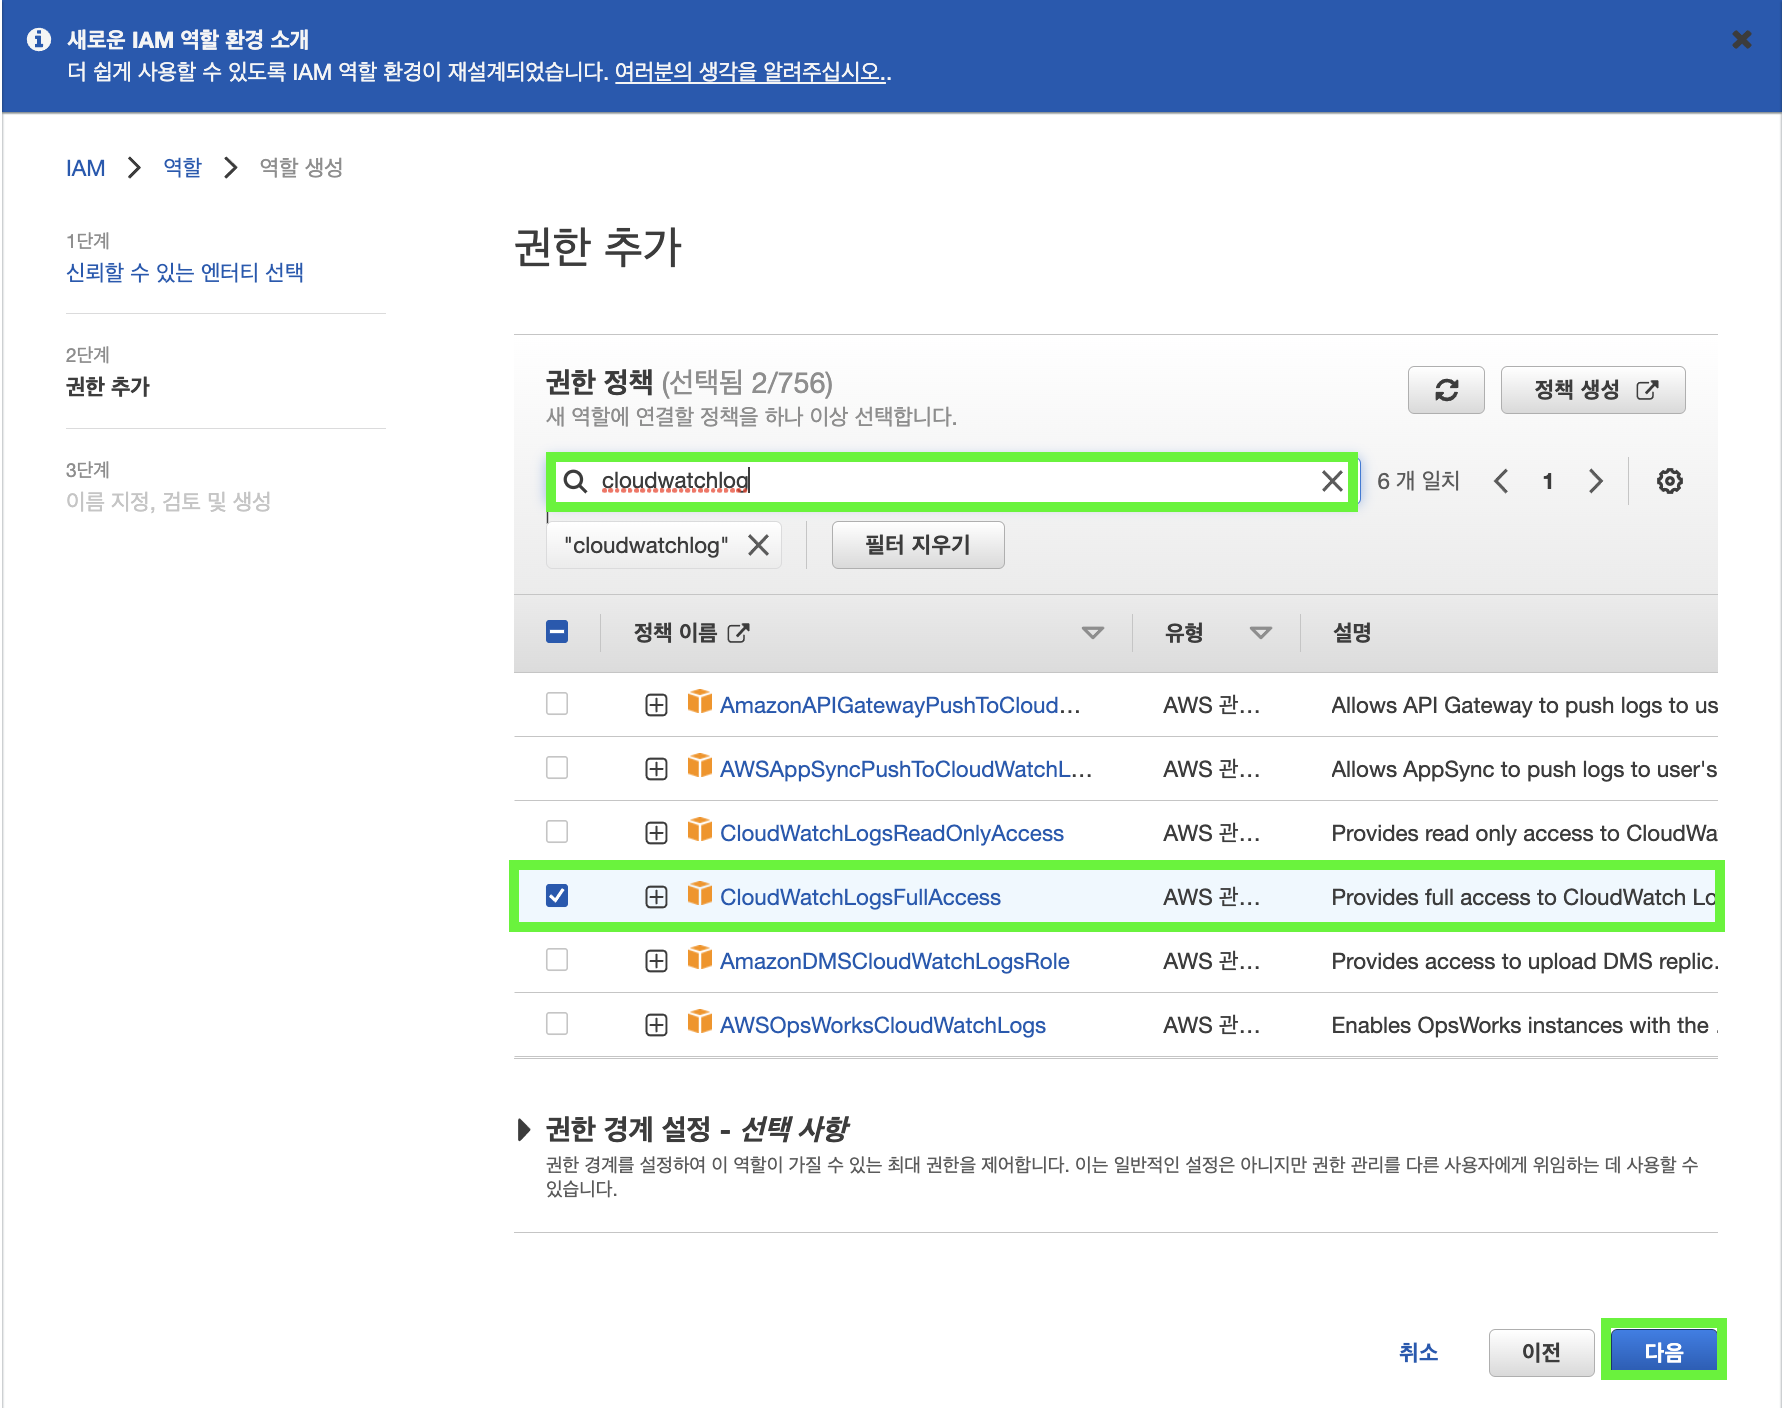Click orange policy icon for CloudWatchLogsReadOnlyAccess
Image resolution: width=1782 pixels, height=1408 pixels.
[700, 830]
